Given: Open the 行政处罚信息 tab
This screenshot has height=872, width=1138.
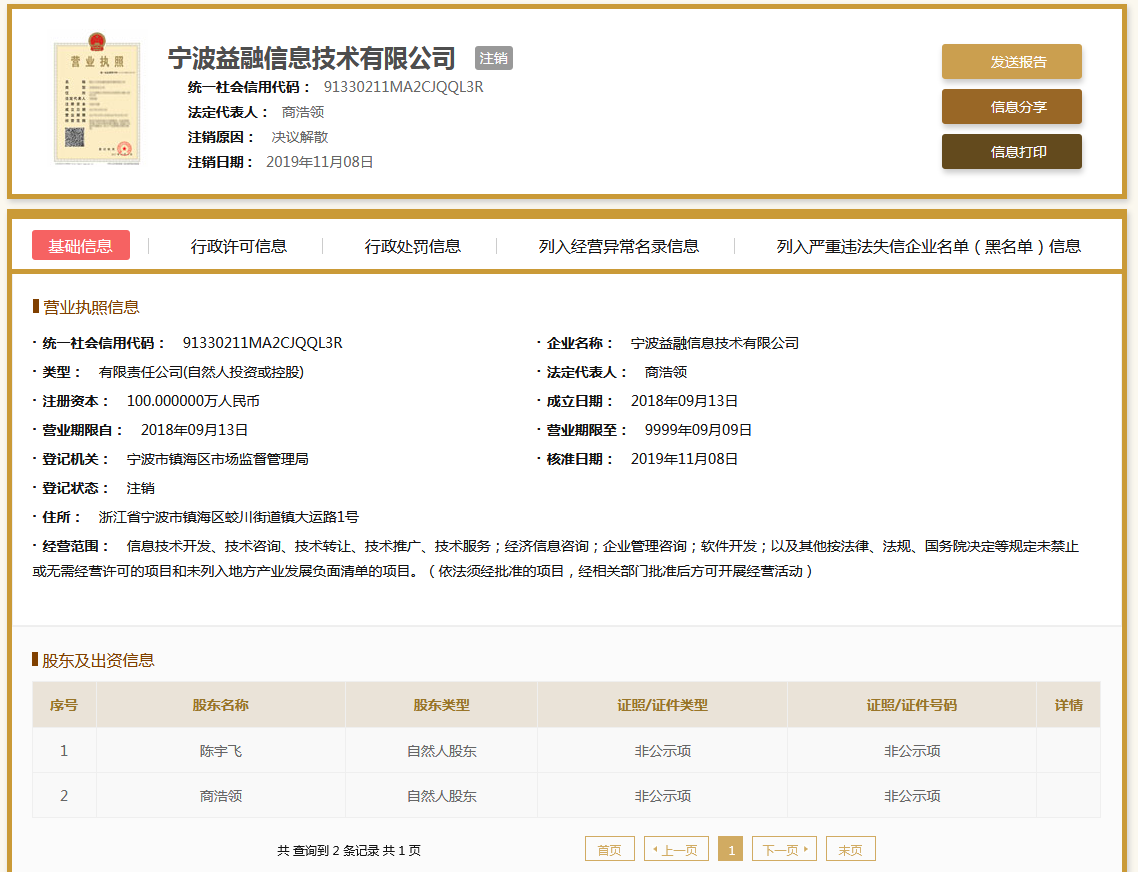Looking at the screenshot, I should tap(413, 246).
